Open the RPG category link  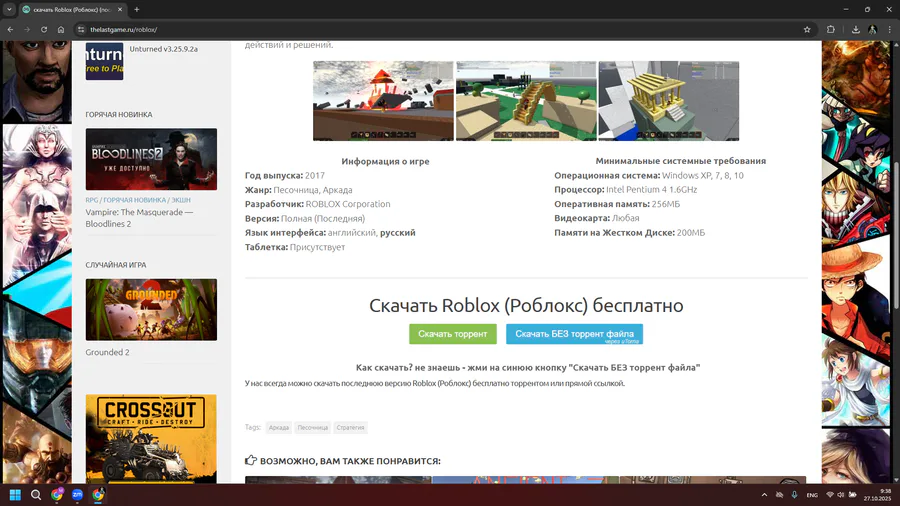click(x=92, y=200)
